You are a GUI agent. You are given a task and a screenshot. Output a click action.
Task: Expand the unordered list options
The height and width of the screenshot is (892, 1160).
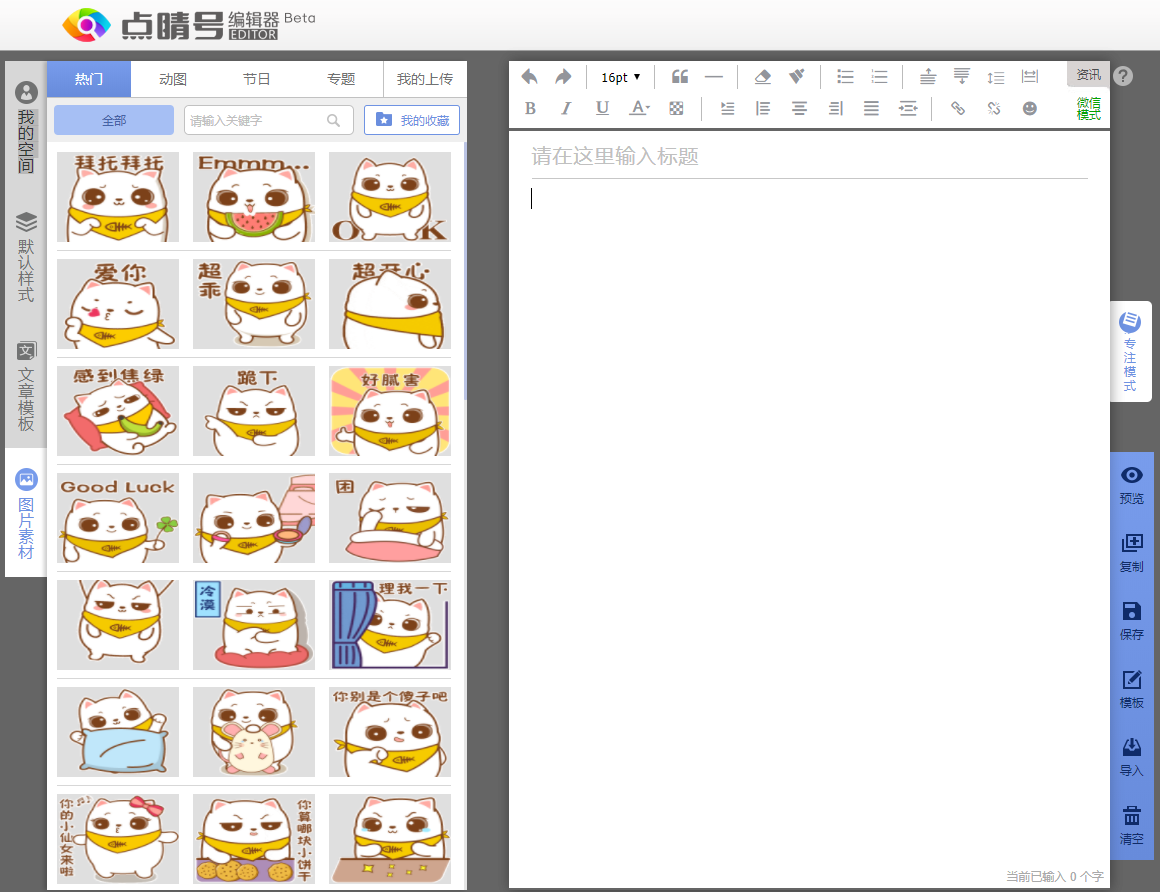click(x=845, y=77)
